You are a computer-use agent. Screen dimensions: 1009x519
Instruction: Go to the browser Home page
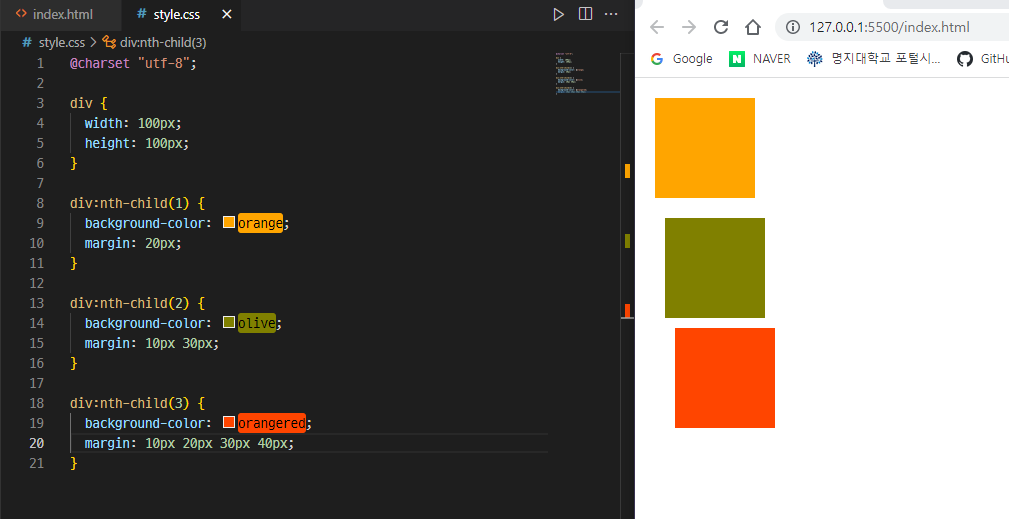pos(753,27)
